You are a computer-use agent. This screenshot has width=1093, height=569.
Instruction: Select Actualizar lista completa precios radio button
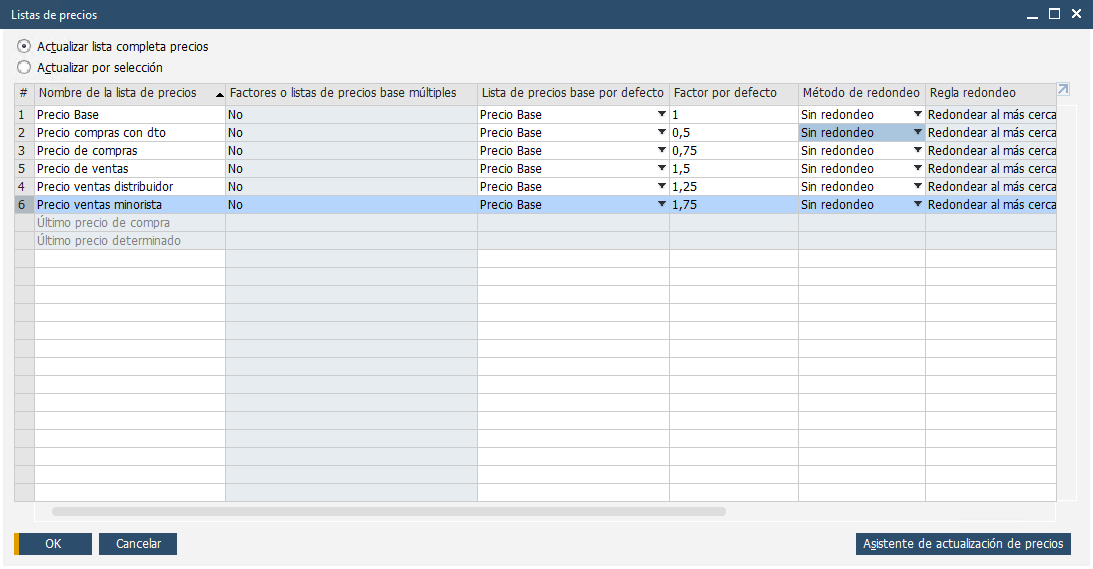point(24,46)
